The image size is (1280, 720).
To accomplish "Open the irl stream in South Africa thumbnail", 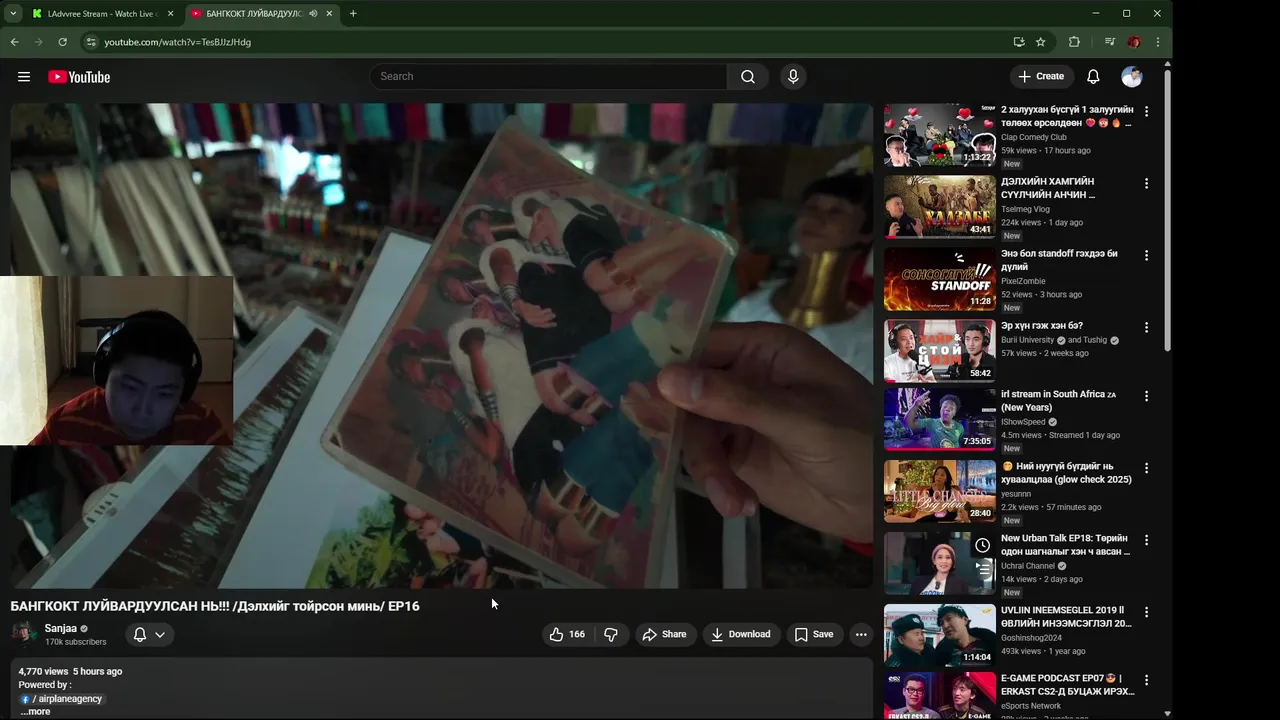I will coord(940,419).
